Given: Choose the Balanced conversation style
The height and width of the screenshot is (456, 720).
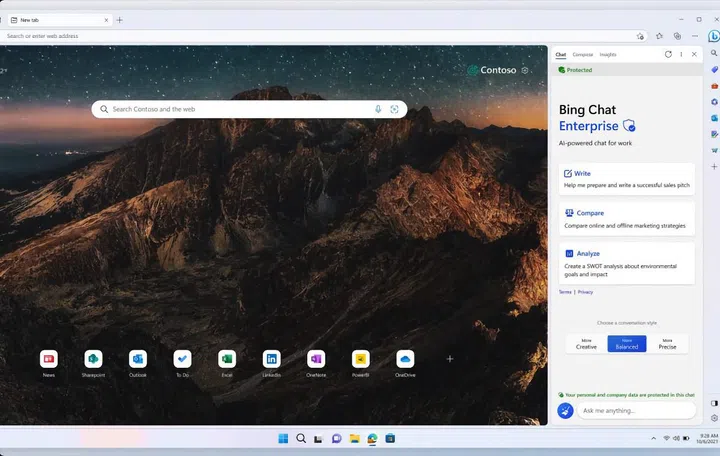Looking at the screenshot, I should [626, 344].
